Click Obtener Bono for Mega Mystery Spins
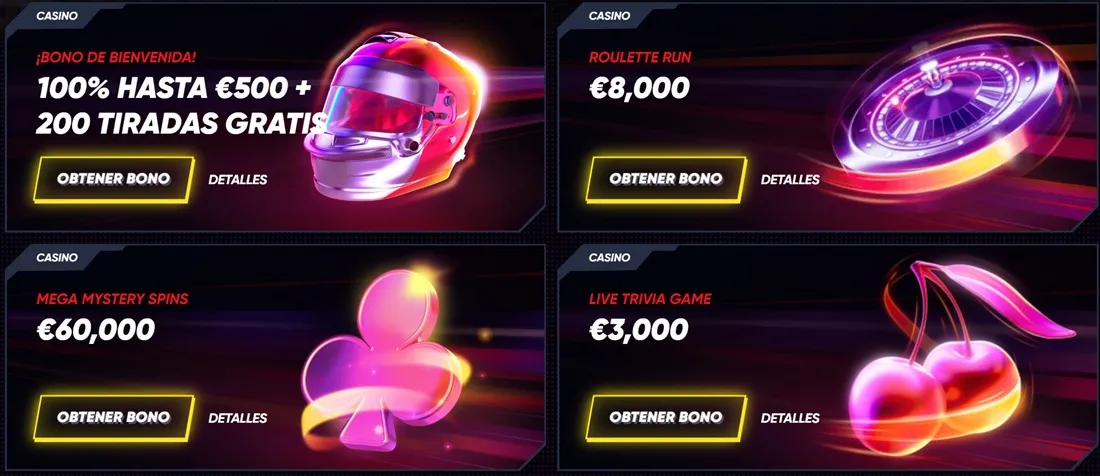This screenshot has height=476, width=1100. 114,418
